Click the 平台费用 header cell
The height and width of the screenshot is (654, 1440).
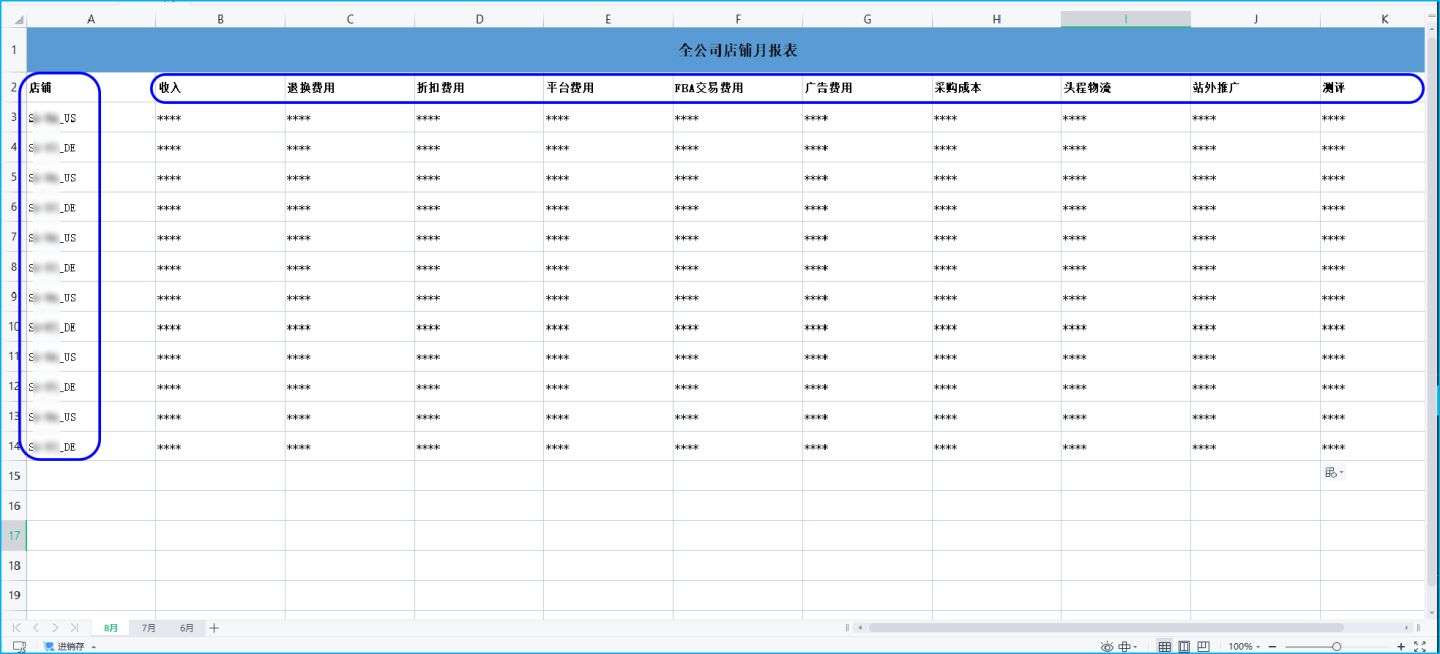(x=608, y=88)
